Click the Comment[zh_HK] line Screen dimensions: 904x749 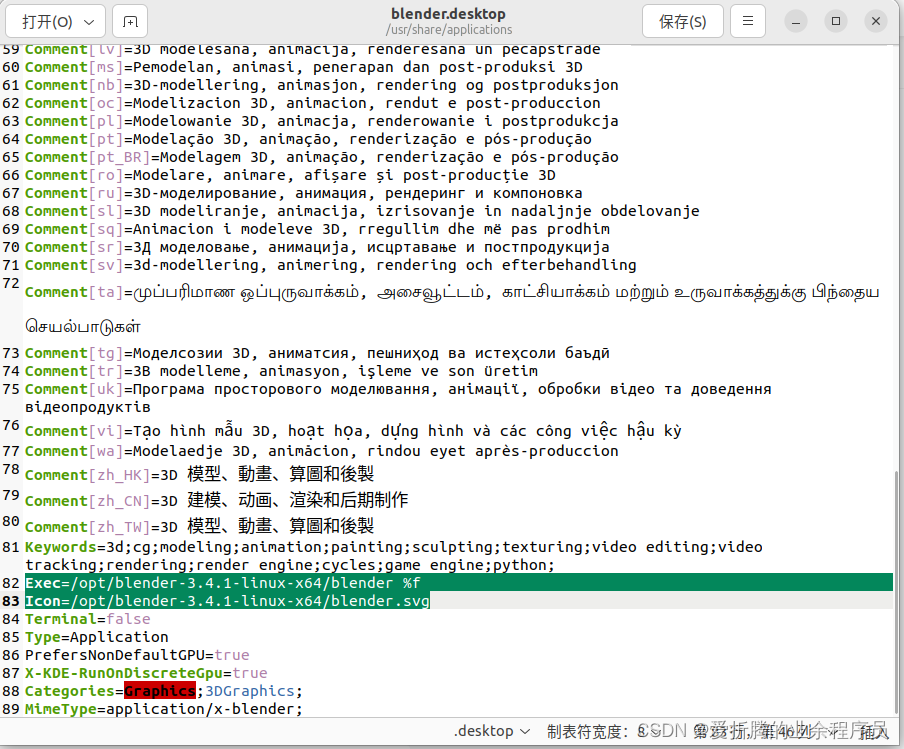coord(199,474)
